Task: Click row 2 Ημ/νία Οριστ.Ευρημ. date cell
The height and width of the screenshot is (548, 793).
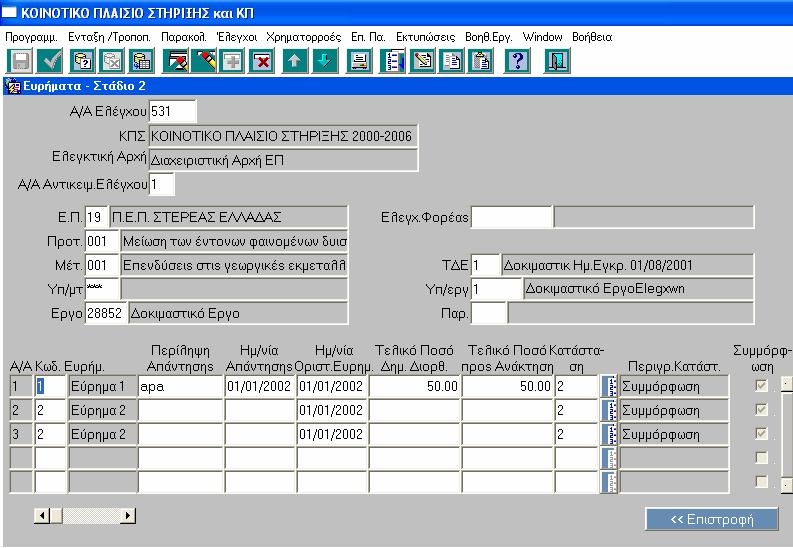Action: (x=332, y=410)
